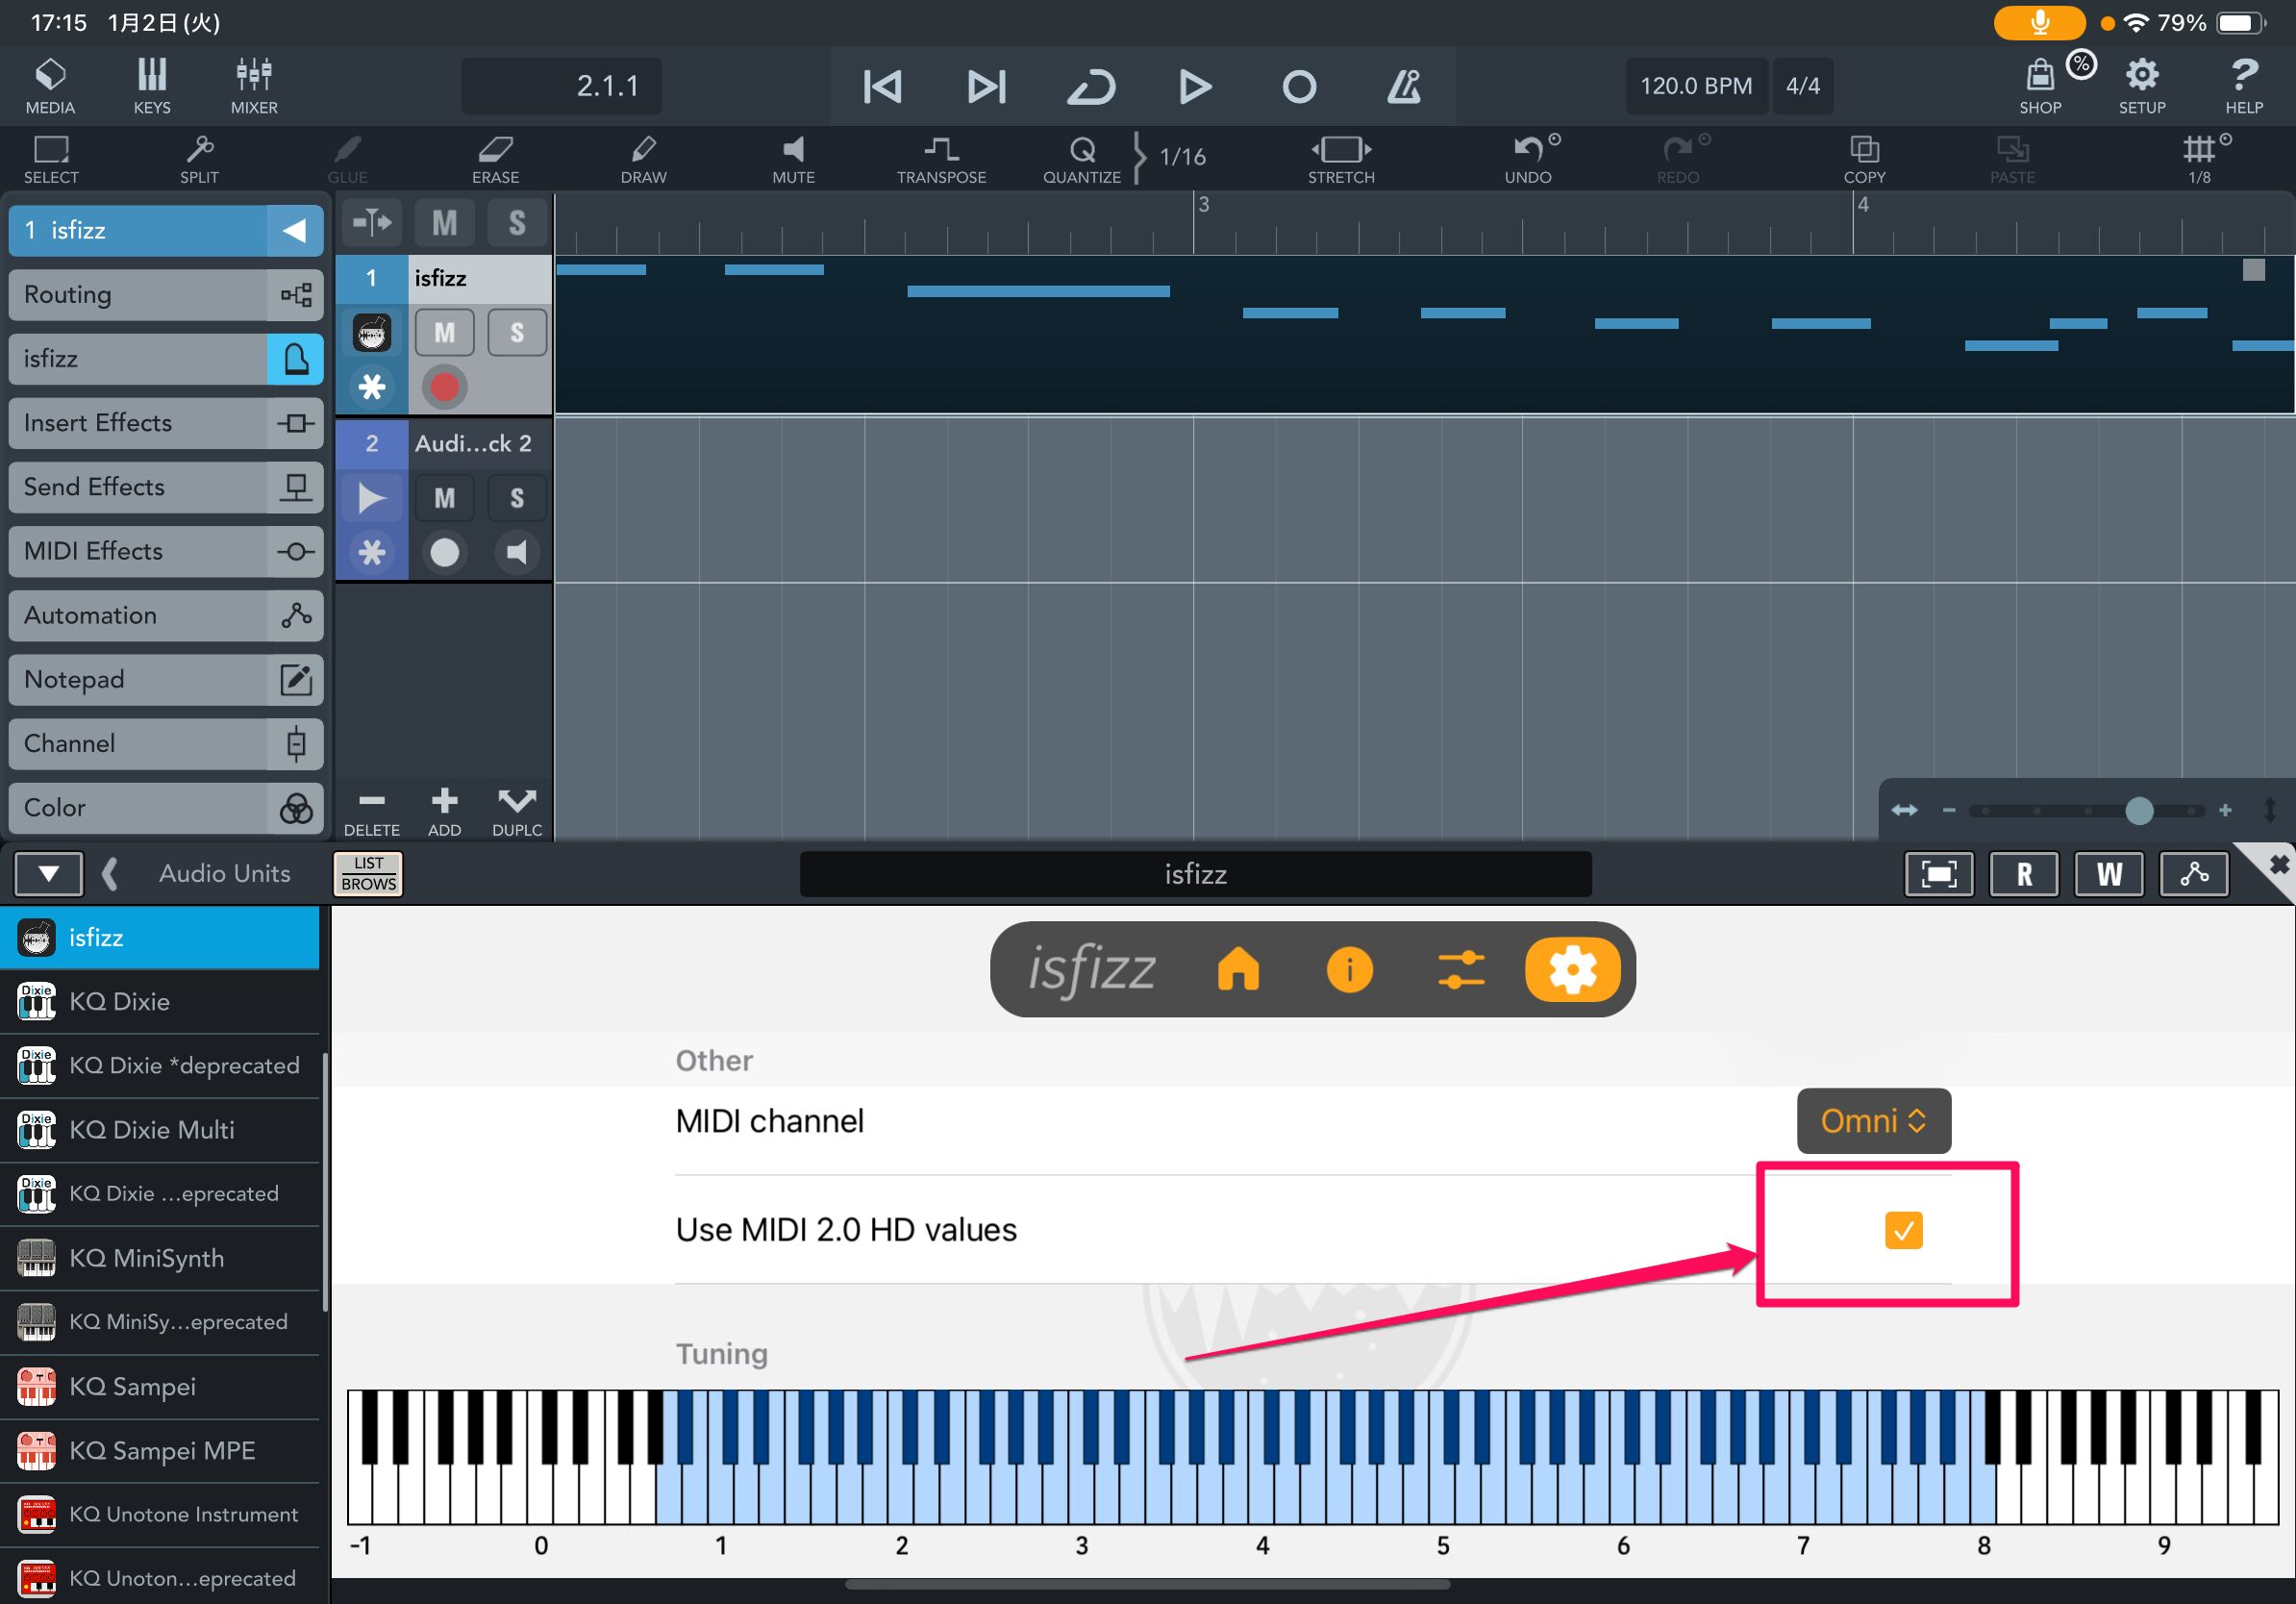Skip to end transport button
Image resolution: width=2296 pixels, height=1604 pixels.
(986, 87)
